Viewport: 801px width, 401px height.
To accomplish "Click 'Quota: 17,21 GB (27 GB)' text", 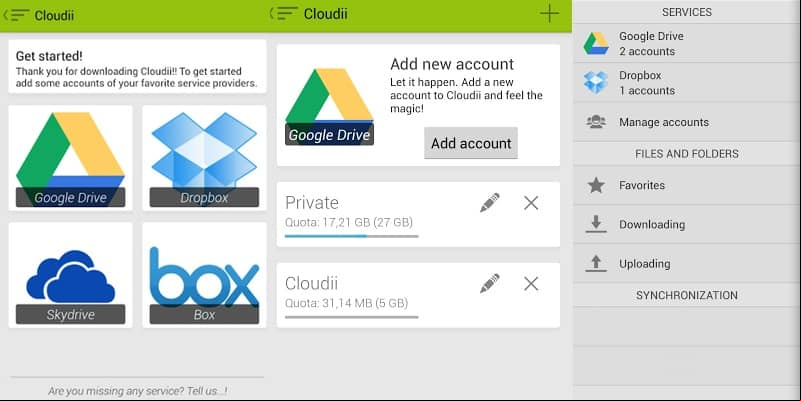I will point(349,222).
